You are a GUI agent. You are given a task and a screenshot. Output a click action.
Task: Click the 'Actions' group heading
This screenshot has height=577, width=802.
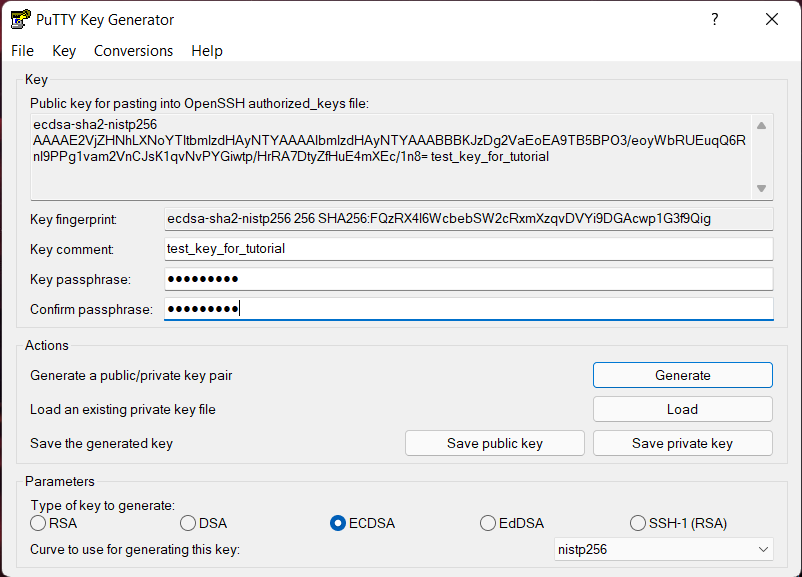47,345
